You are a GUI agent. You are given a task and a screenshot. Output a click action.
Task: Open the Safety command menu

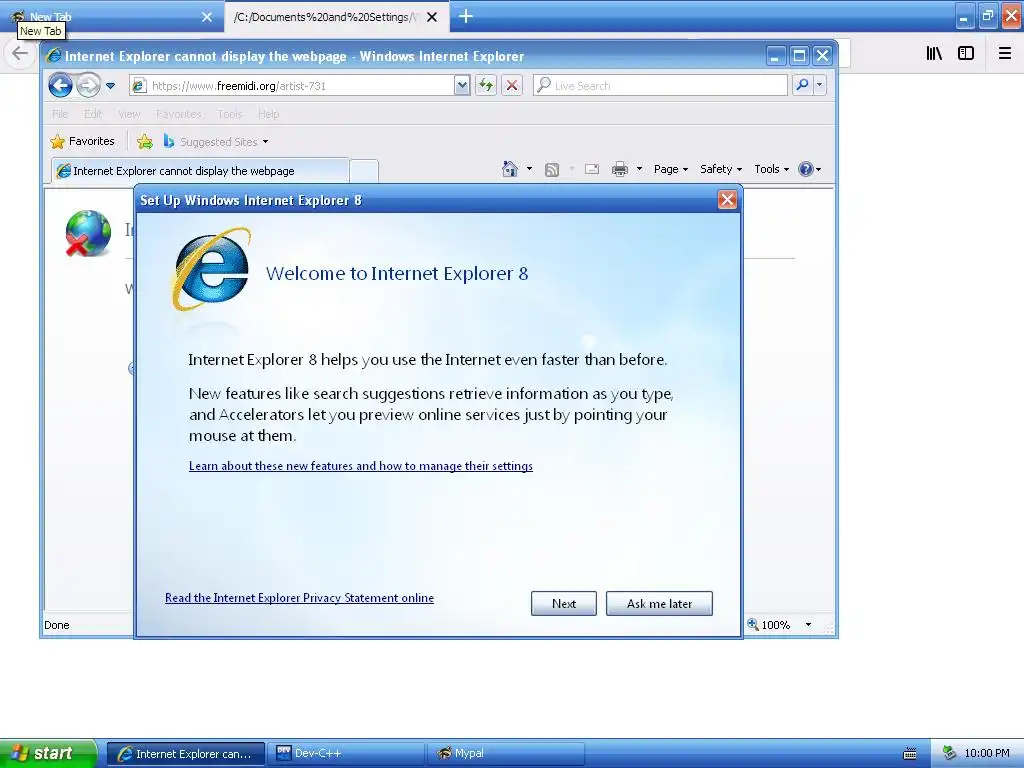tap(721, 169)
